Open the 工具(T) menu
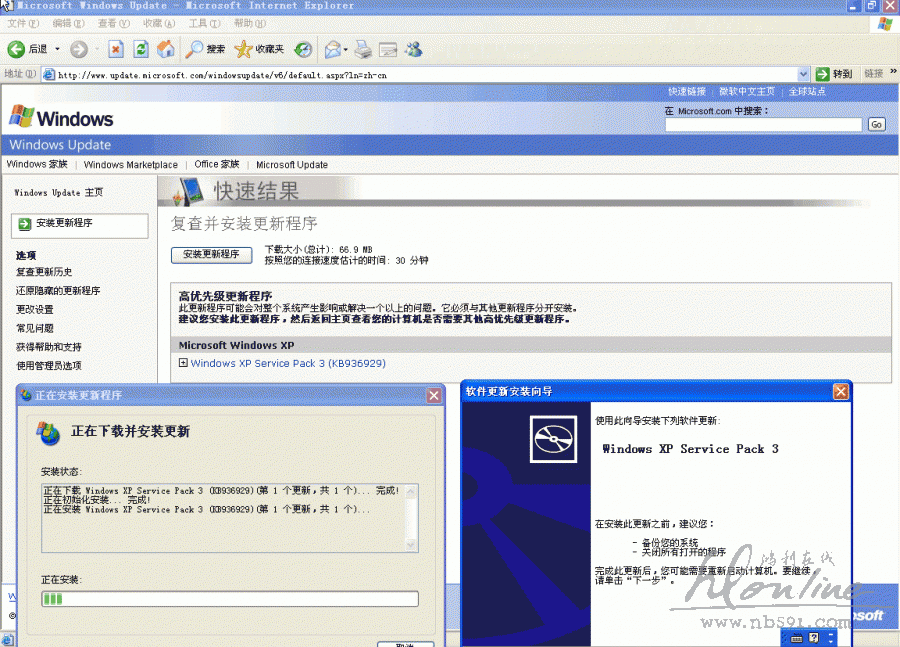Image resolution: width=900 pixels, height=647 pixels. pyautogui.click(x=205, y=24)
